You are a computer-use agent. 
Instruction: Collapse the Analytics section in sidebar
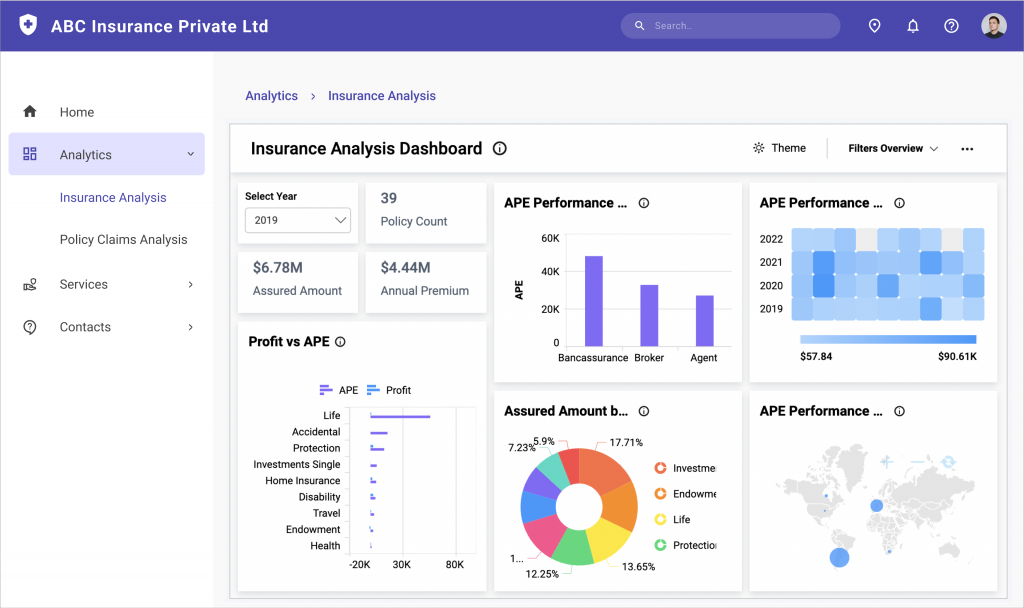click(190, 154)
